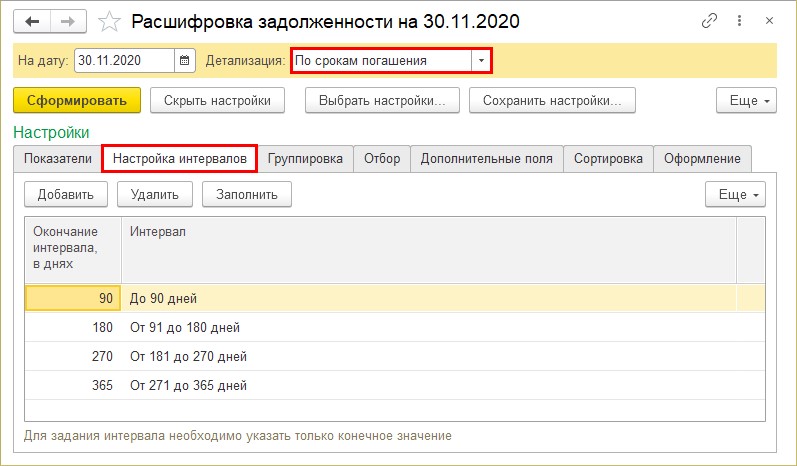The image size is (797, 466).
Task: Open the Еще menu above intervals table
Action: point(735,195)
